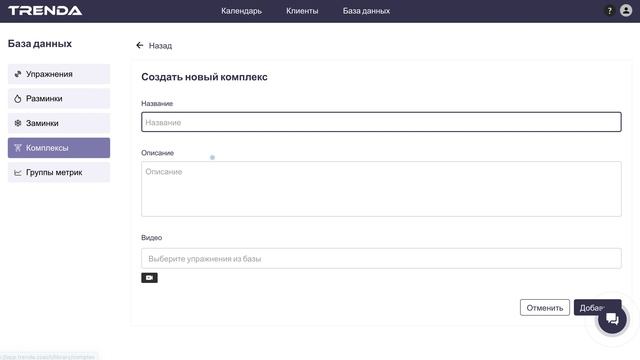Select Разминки in the sidebar
This screenshot has width=640, height=360.
tap(59, 98)
